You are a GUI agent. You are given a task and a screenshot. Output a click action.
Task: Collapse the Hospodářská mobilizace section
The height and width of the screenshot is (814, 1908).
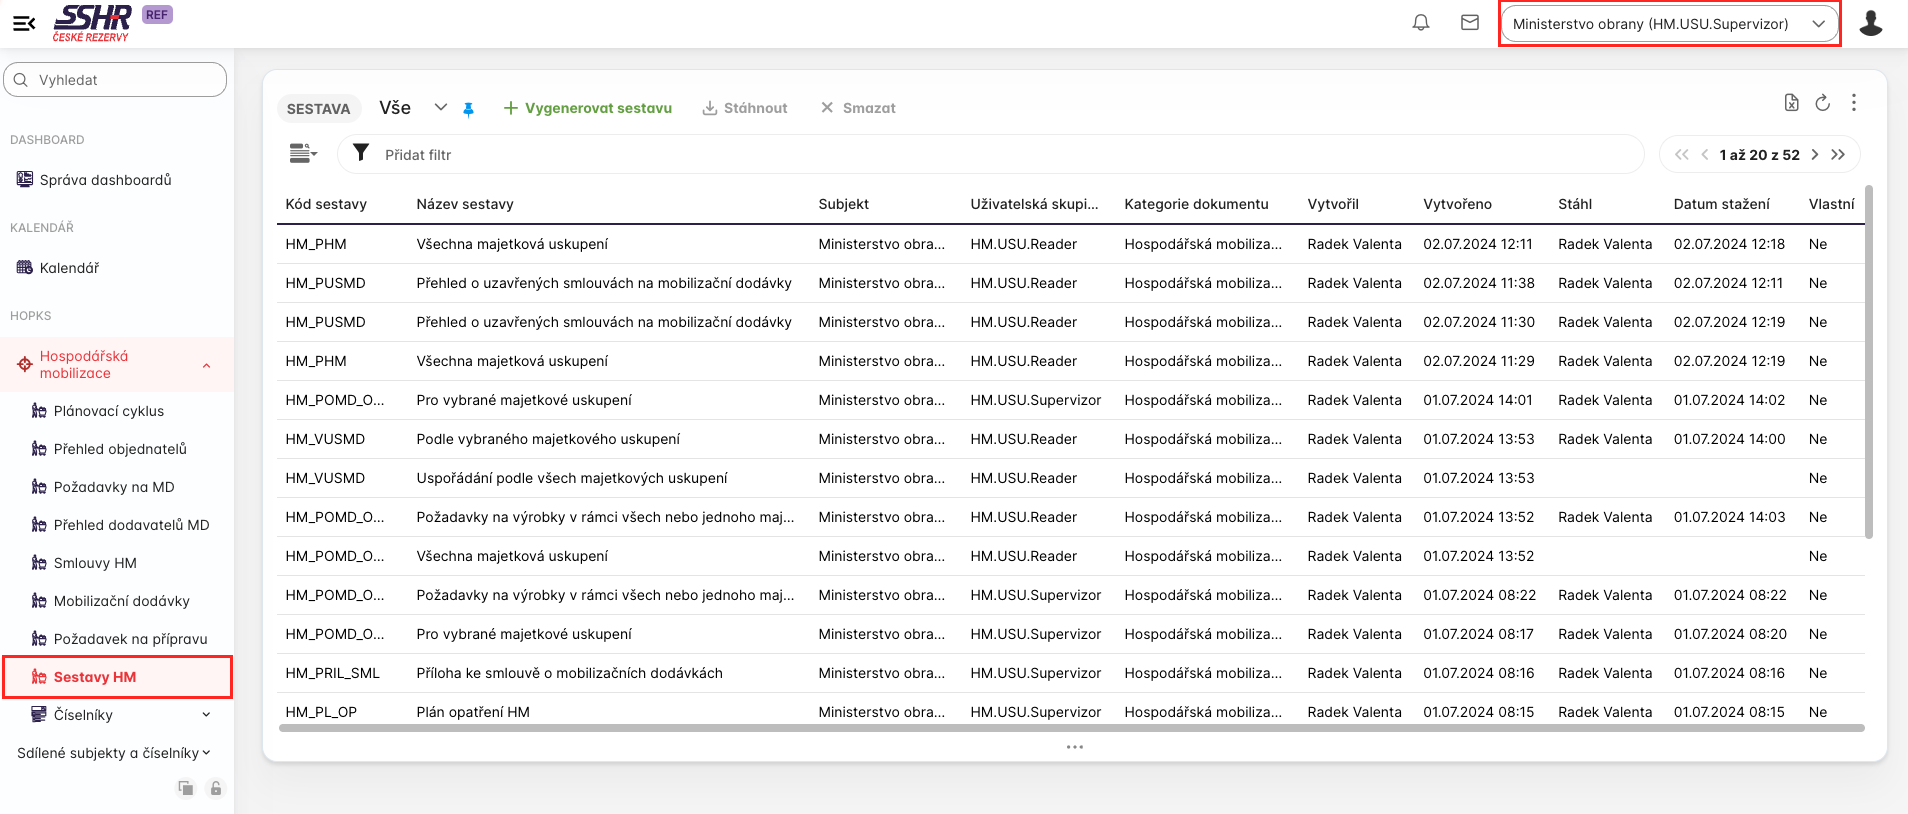pos(206,365)
